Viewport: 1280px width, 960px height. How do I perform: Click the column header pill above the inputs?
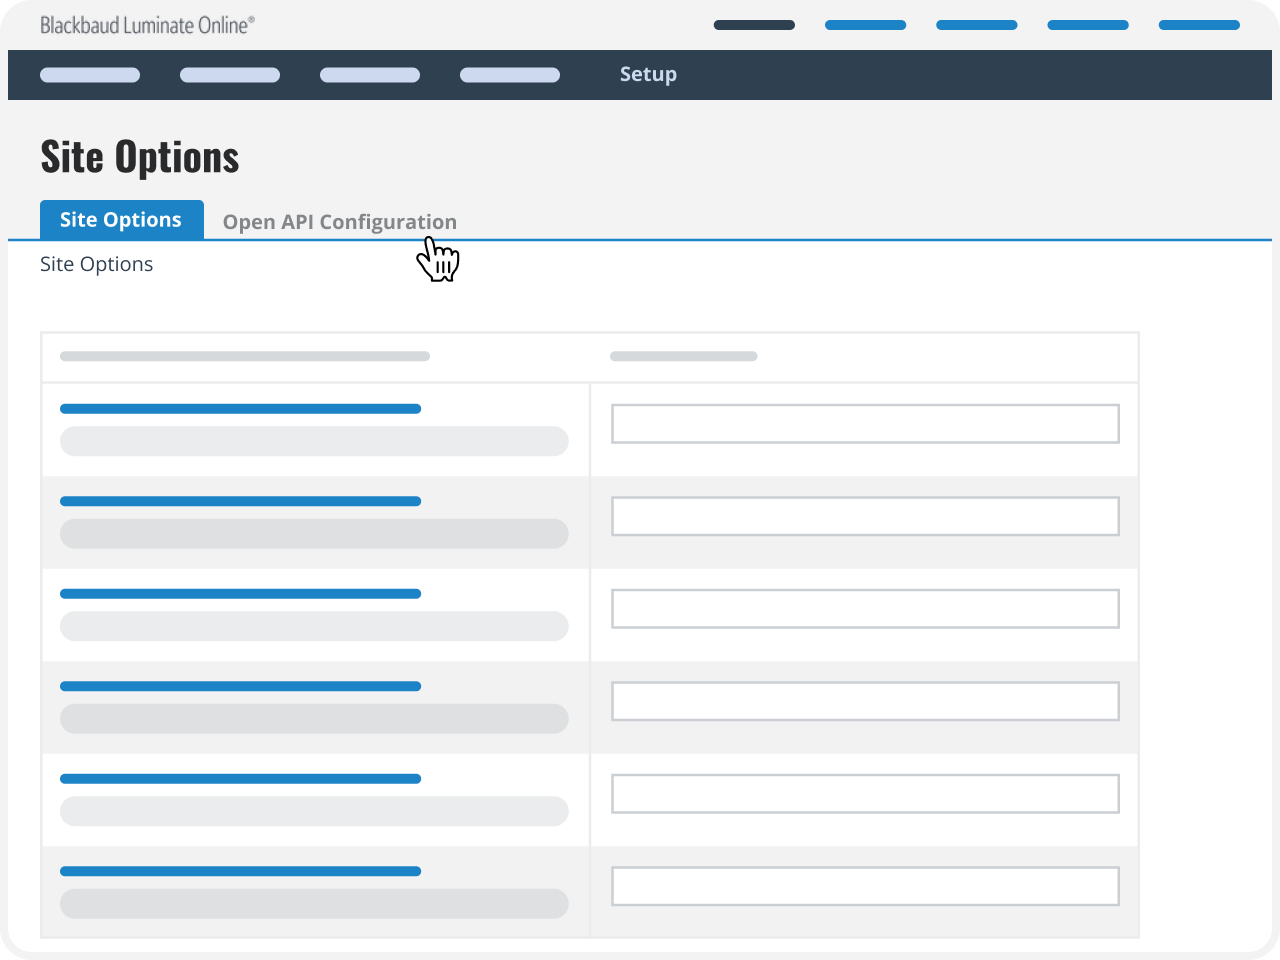pyautogui.click(x=683, y=355)
